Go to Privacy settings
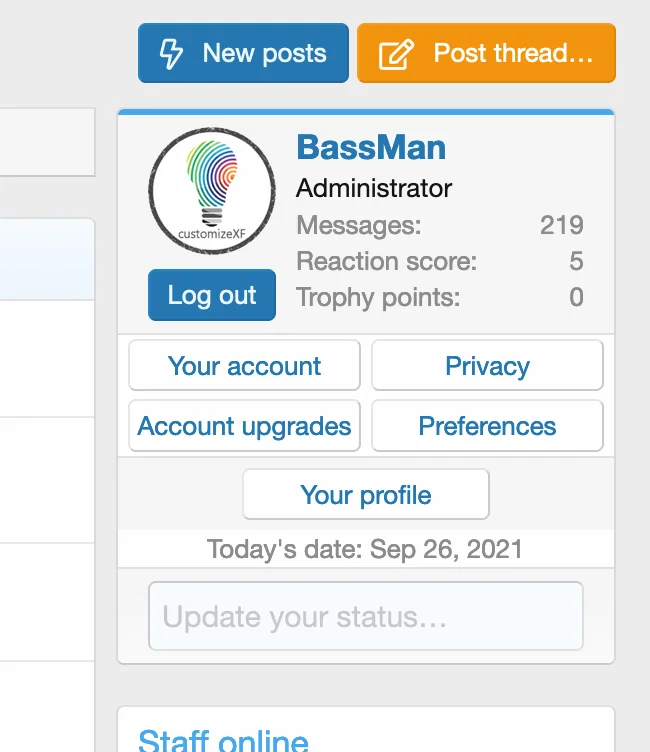Viewport: 650px width, 752px height. (x=487, y=366)
